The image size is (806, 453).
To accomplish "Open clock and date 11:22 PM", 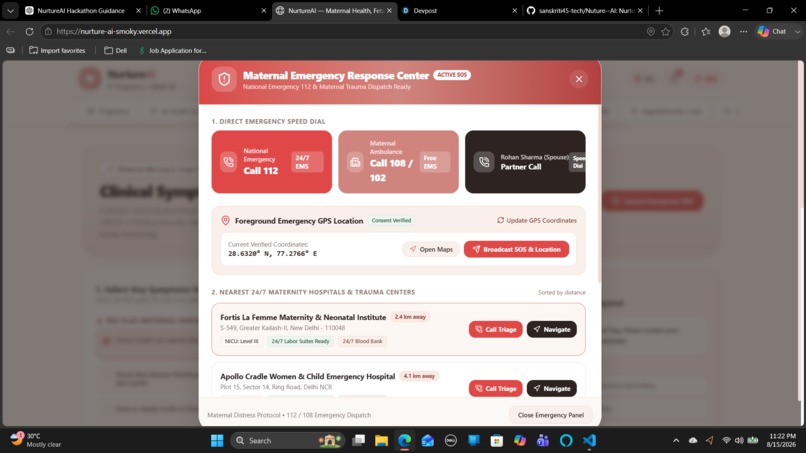I will coord(781,440).
